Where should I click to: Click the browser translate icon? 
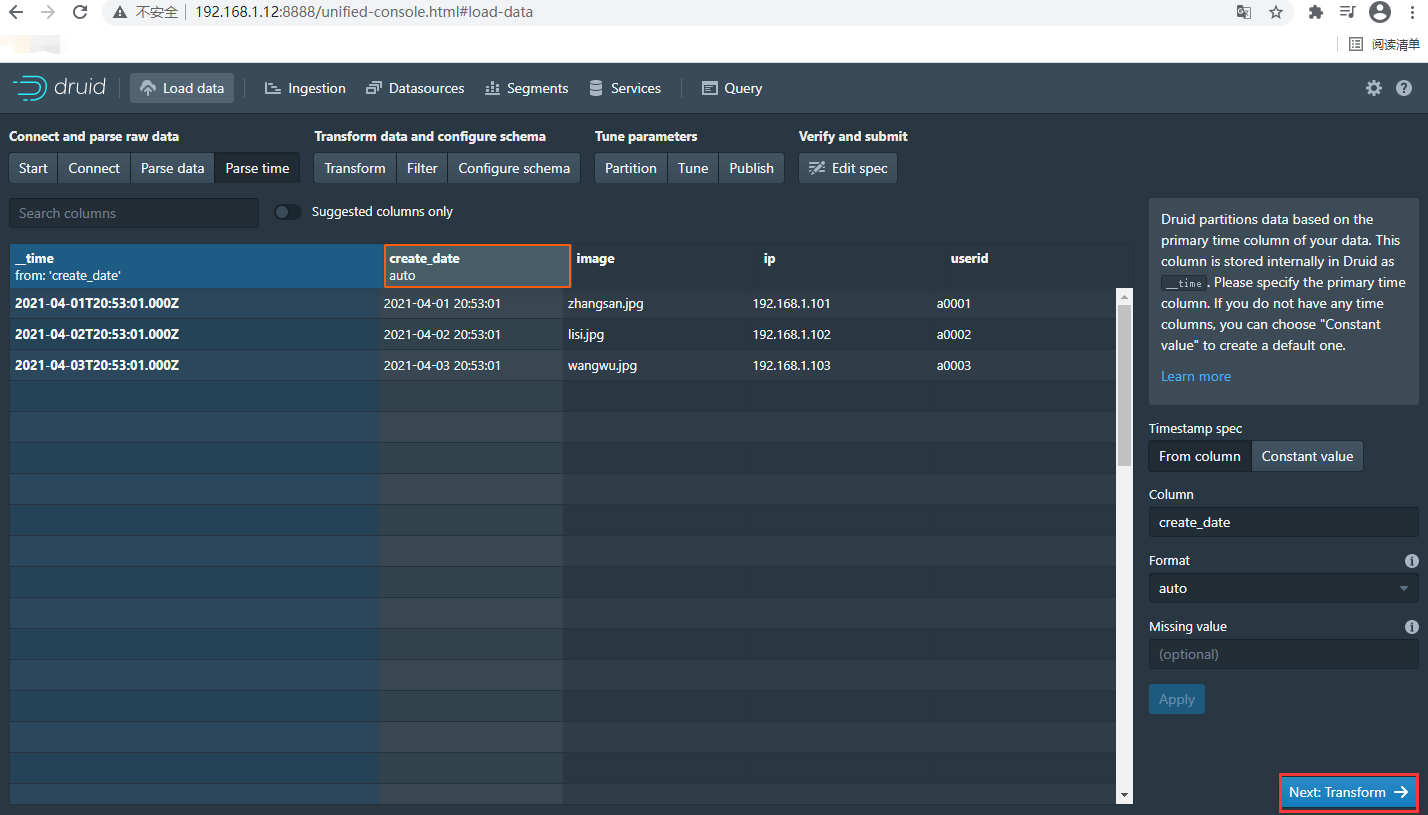1243,12
